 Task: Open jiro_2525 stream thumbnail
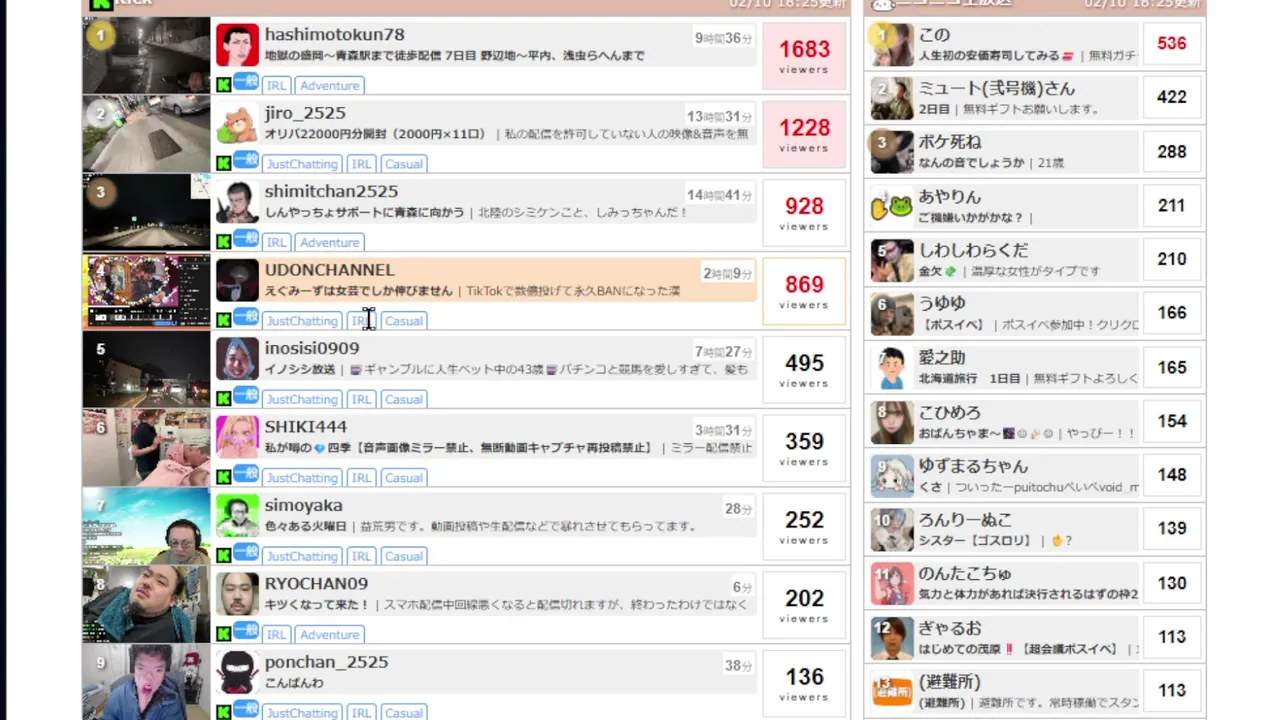146,134
